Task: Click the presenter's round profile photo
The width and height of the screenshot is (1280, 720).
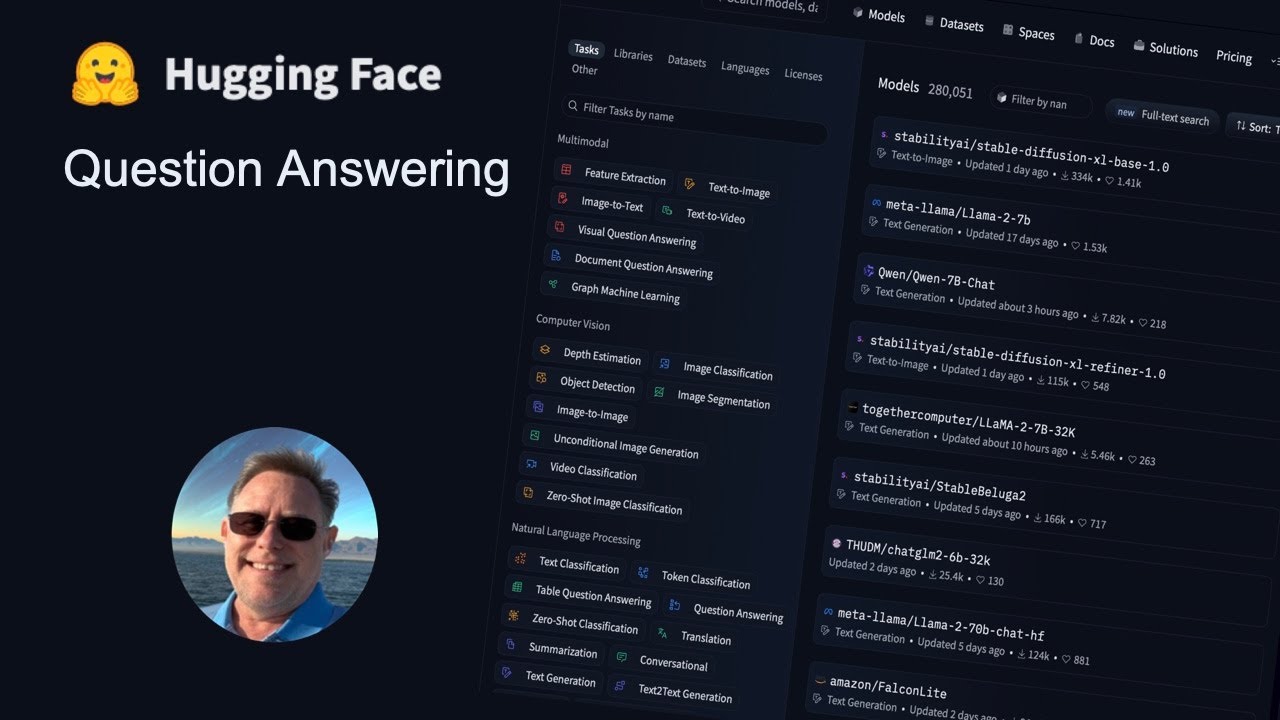Action: [x=275, y=533]
